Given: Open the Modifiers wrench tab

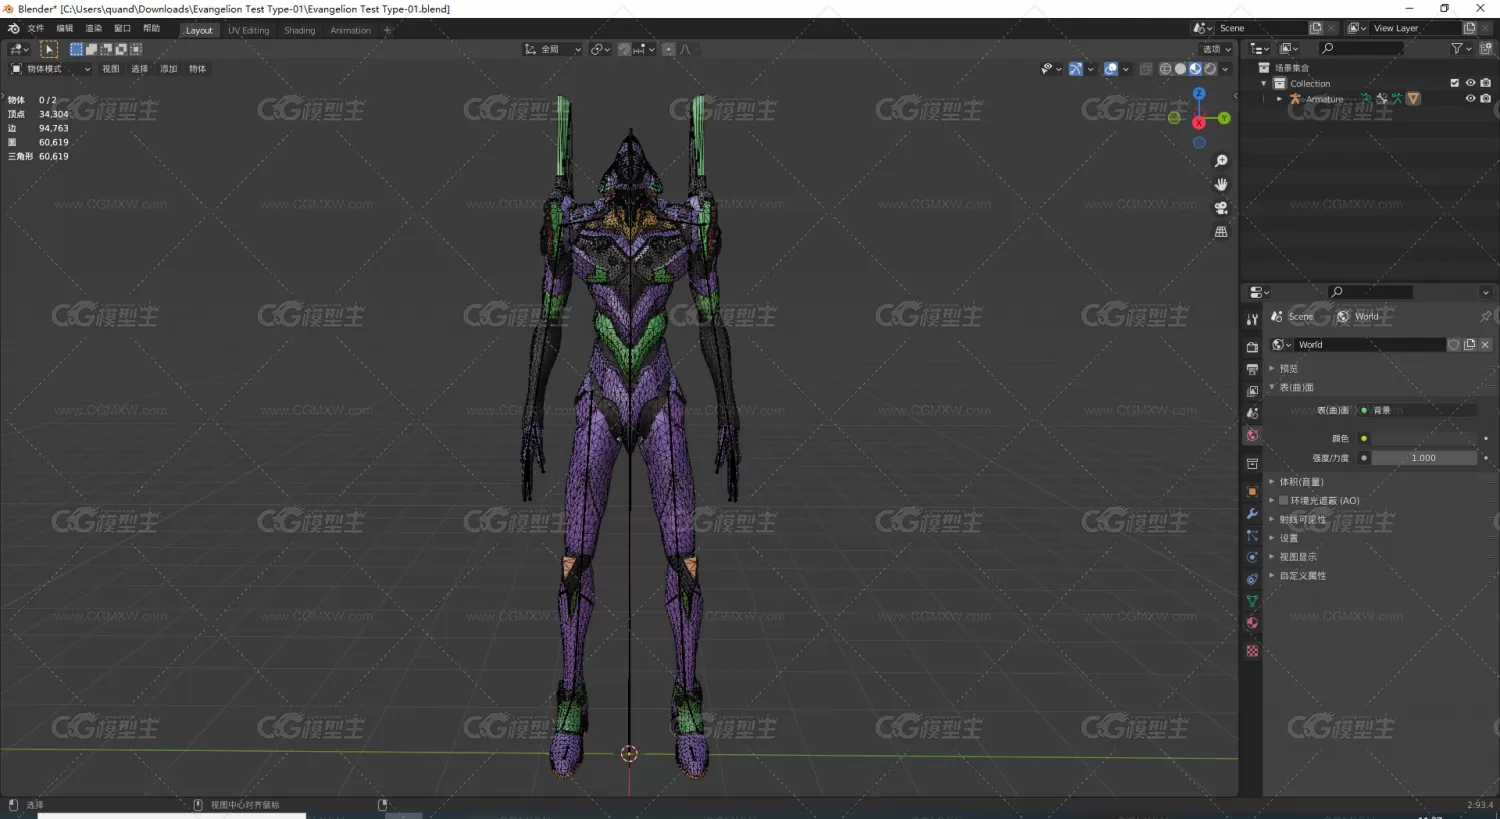Looking at the screenshot, I should (x=1252, y=513).
